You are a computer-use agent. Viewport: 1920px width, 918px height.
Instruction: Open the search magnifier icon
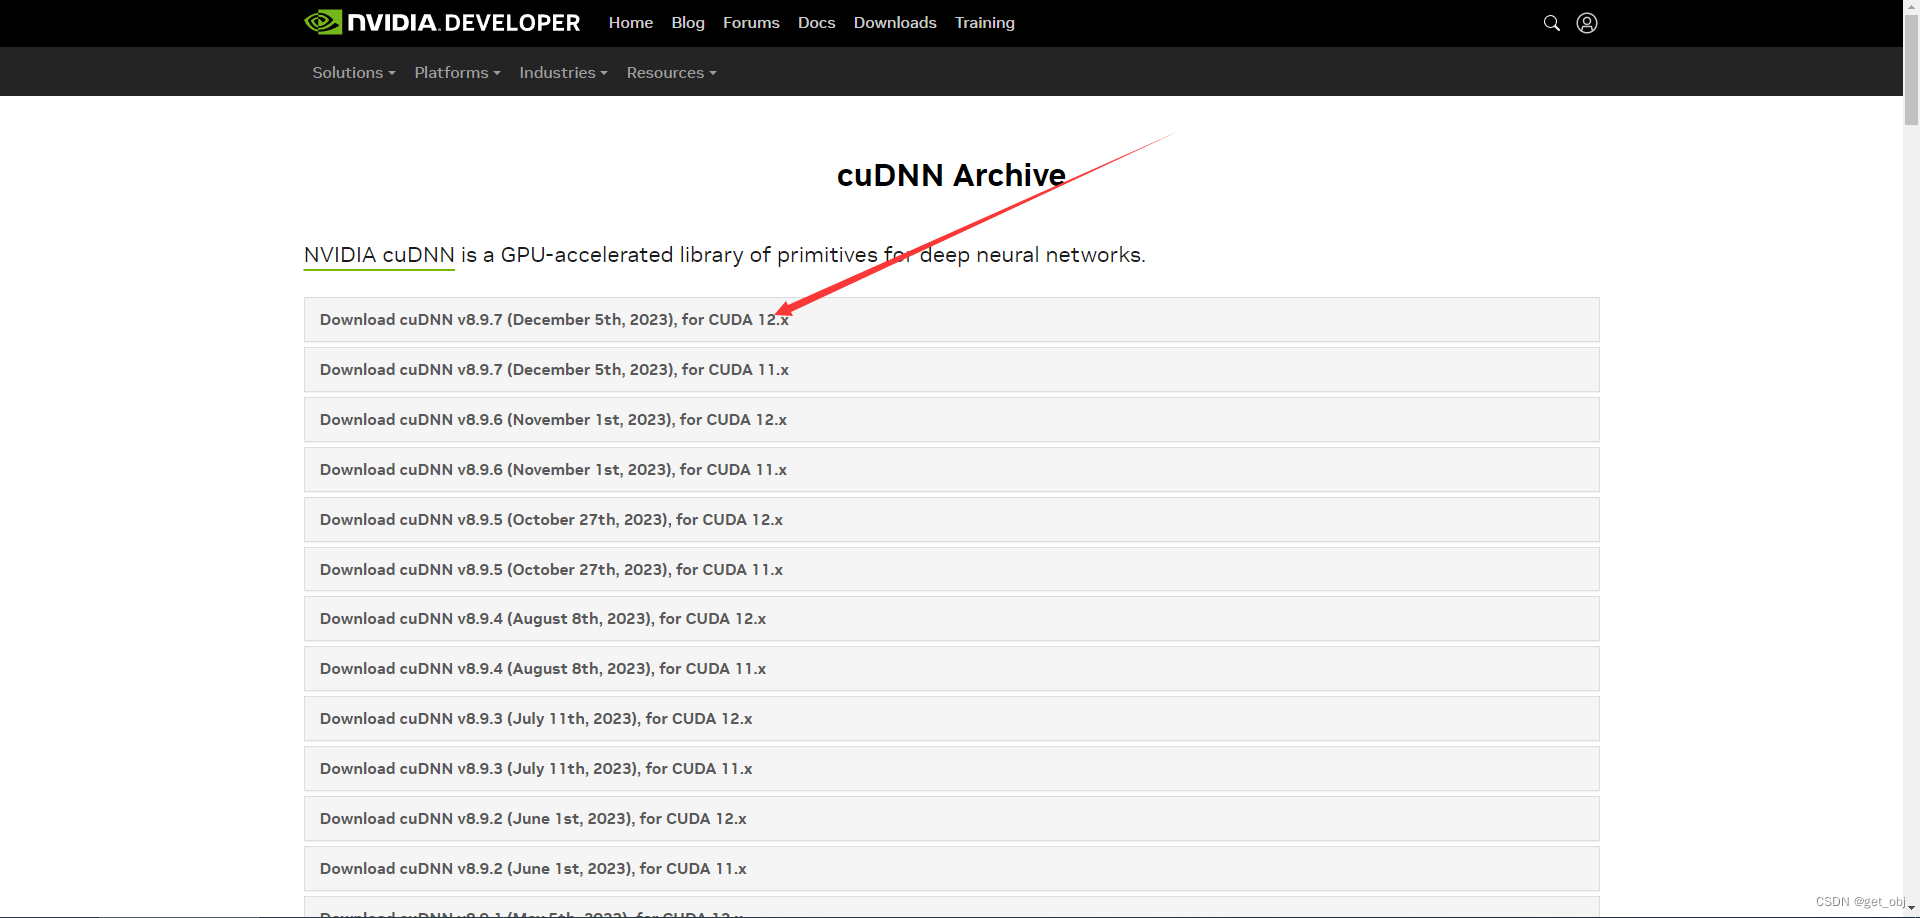click(1552, 23)
